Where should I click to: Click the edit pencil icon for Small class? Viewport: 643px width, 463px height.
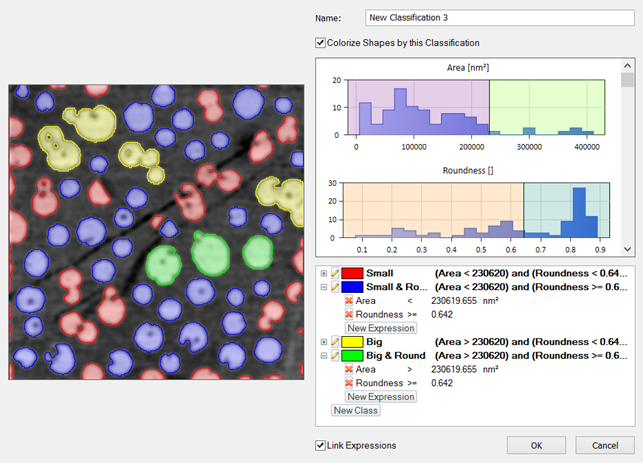[x=336, y=273]
